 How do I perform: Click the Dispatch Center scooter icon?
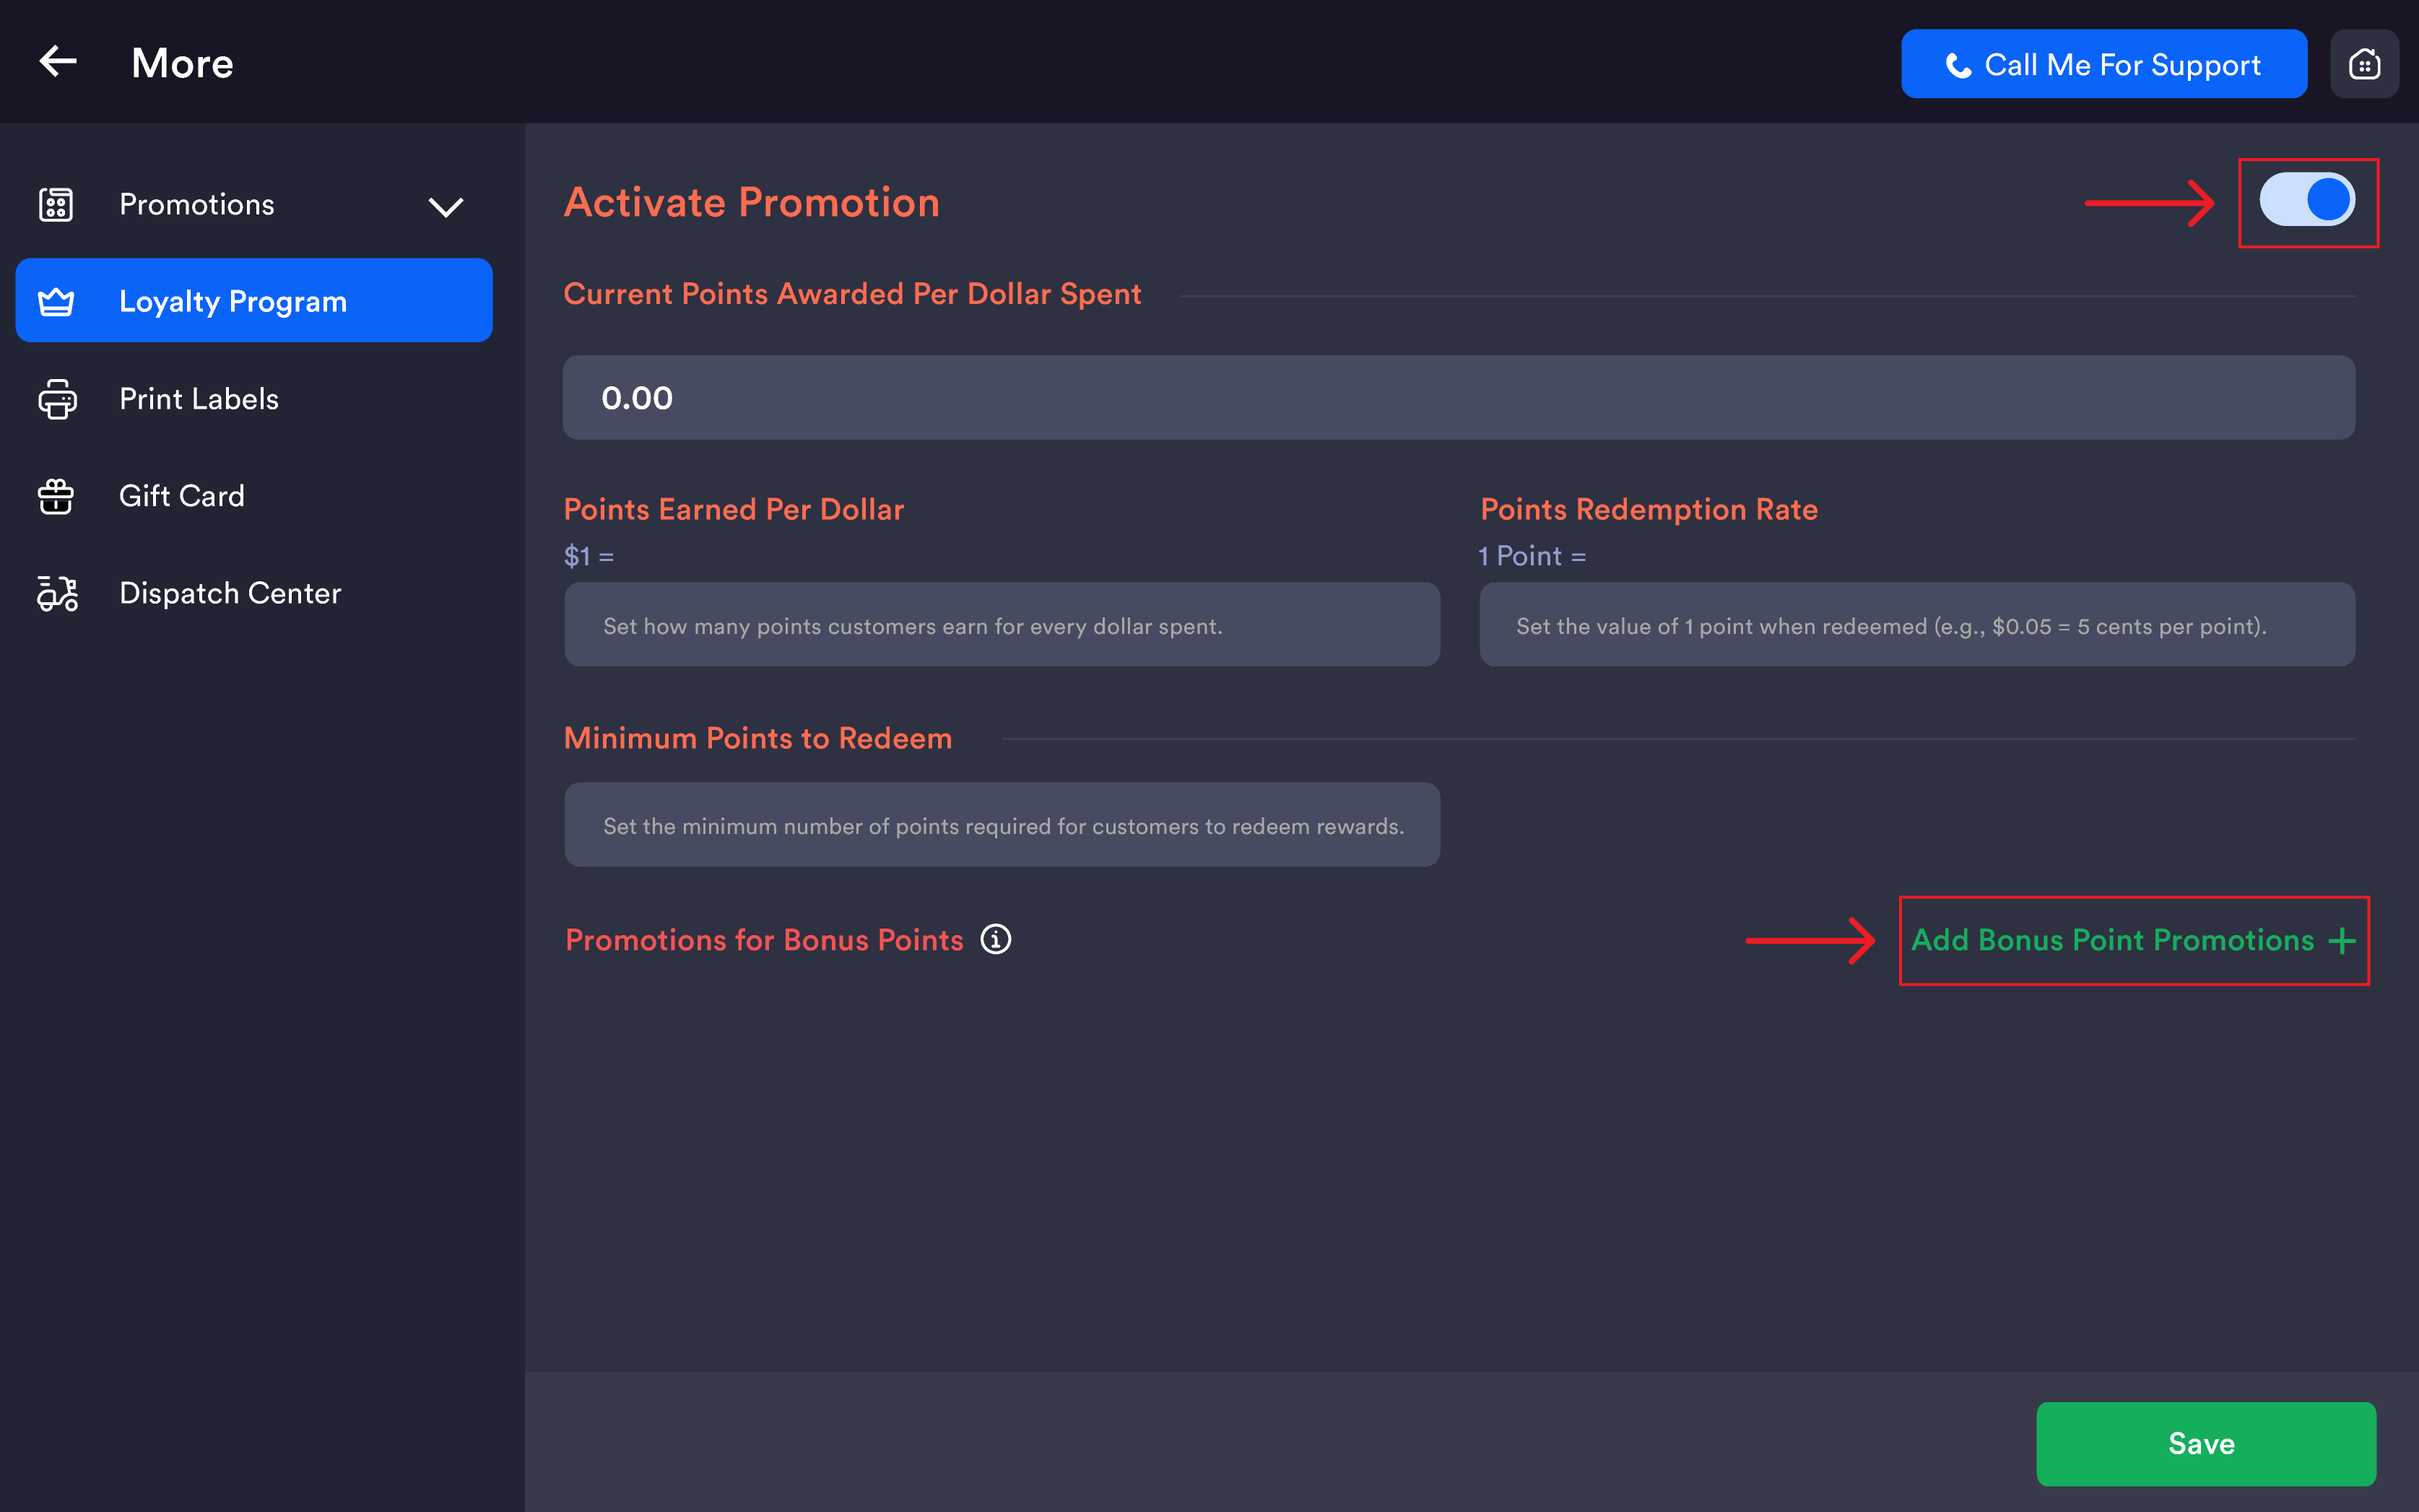click(57, 593)
